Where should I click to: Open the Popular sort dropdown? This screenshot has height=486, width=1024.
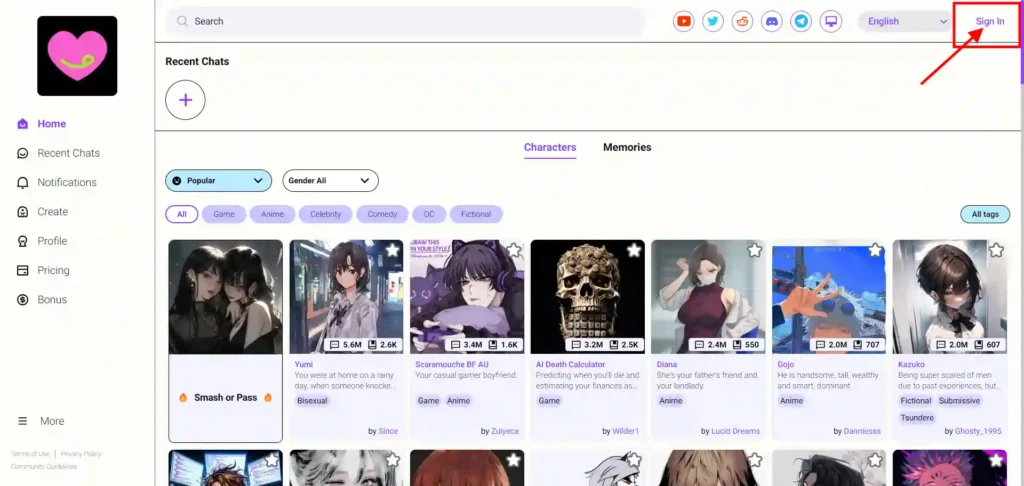point(218,180)
